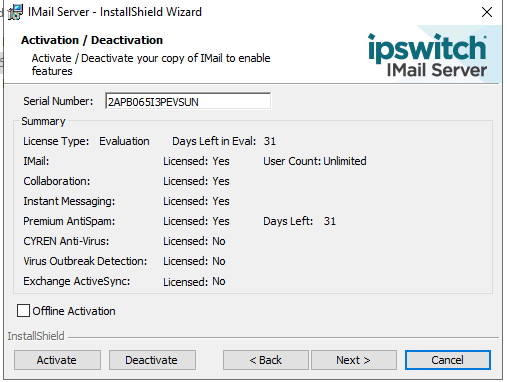Click the 'Premium AntiSpam:' label
The image size is (507, 382).
point(69,221)
